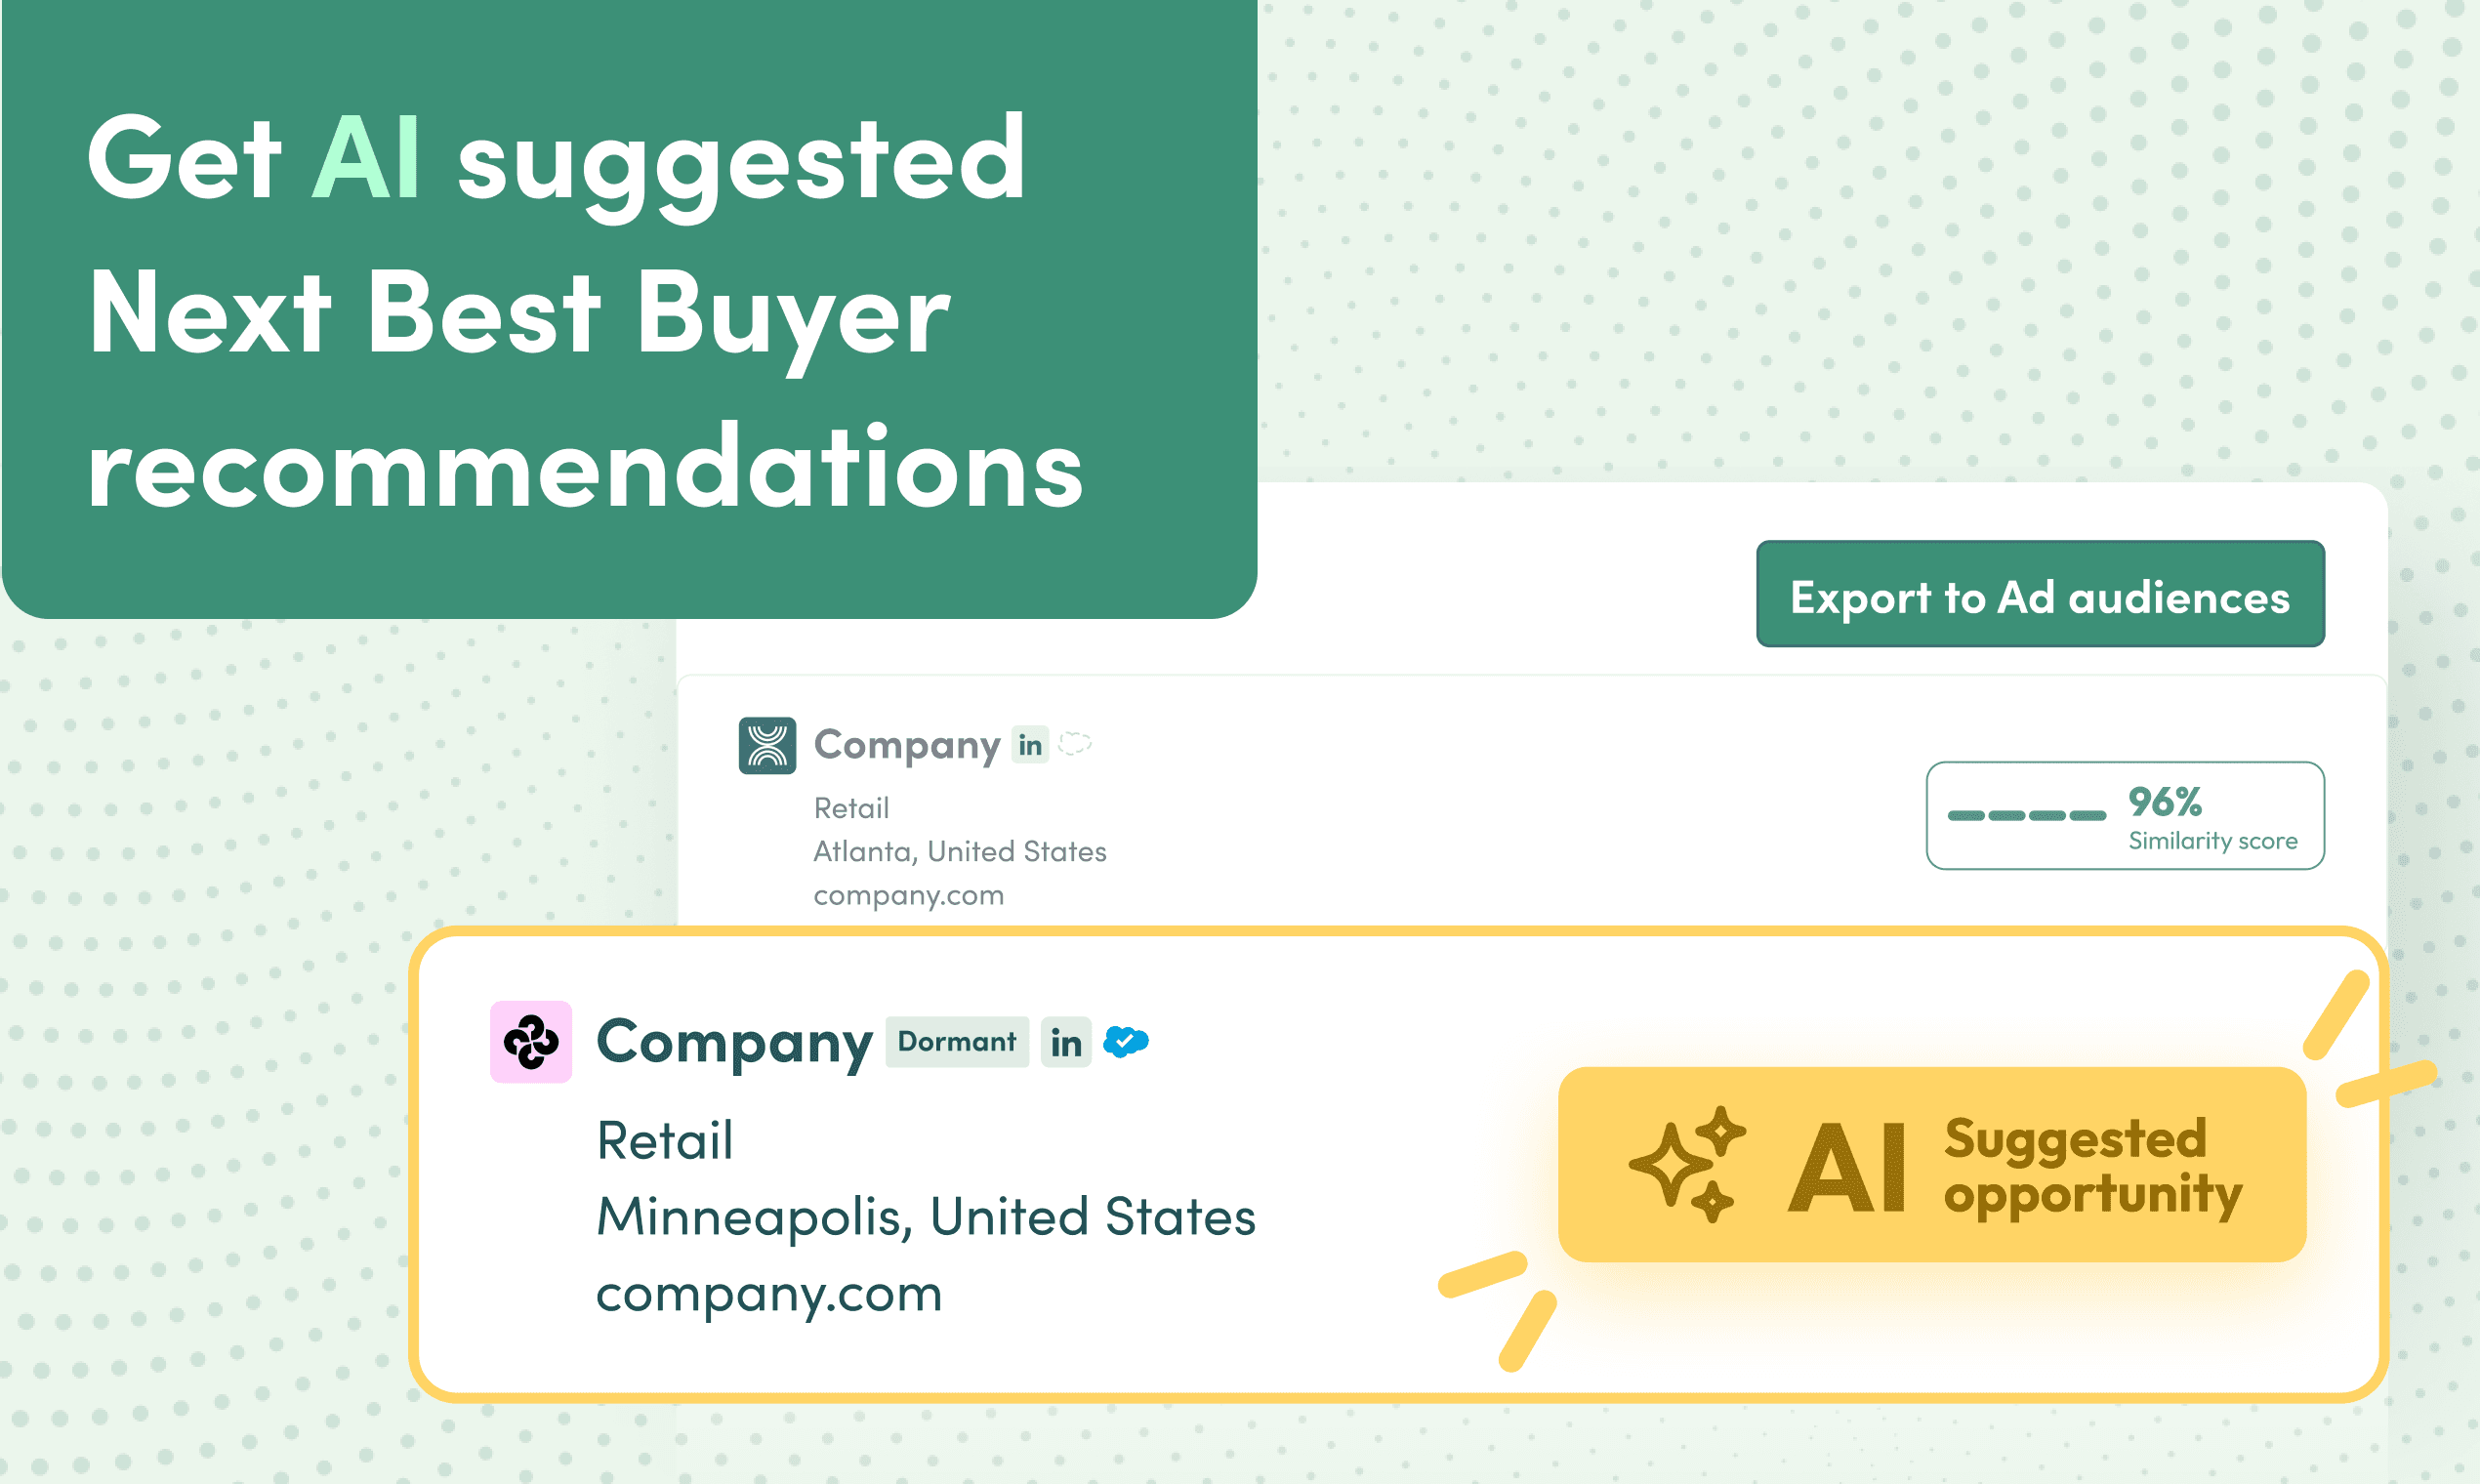Click the pink logo of the Minneapolis company

coord(530,1041)
